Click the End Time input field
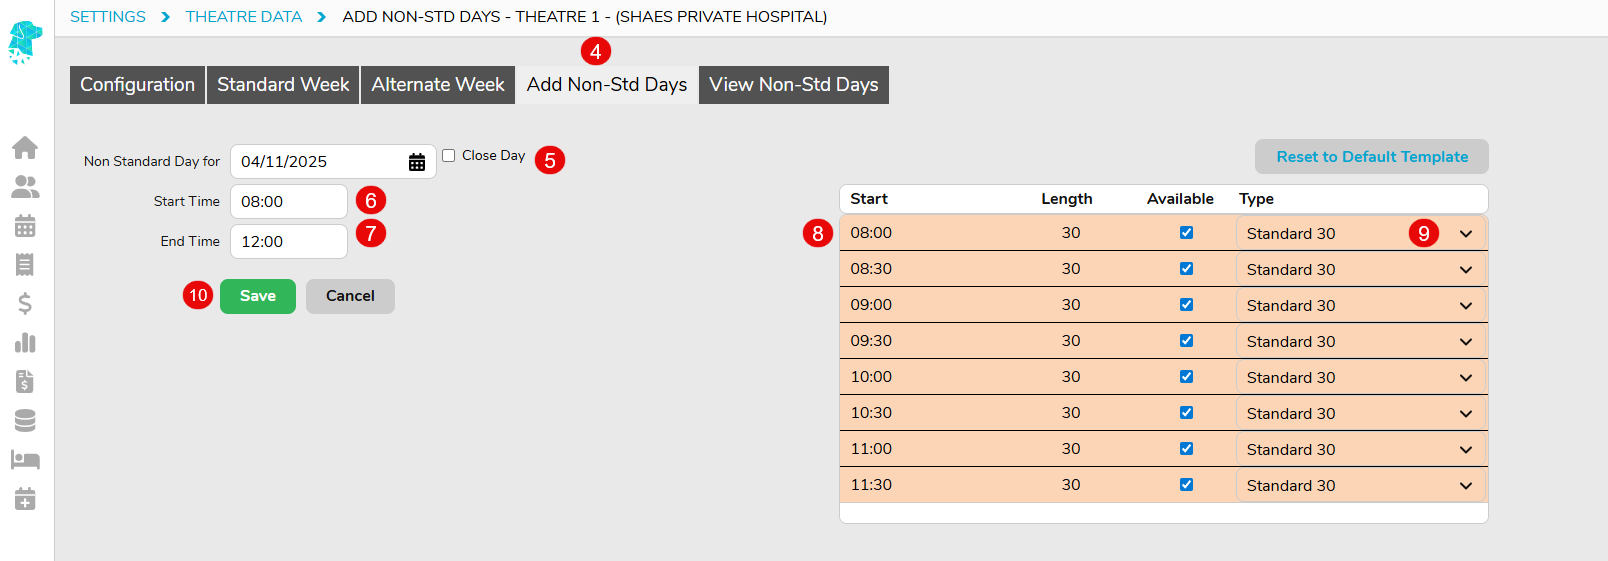 point(288,242)
